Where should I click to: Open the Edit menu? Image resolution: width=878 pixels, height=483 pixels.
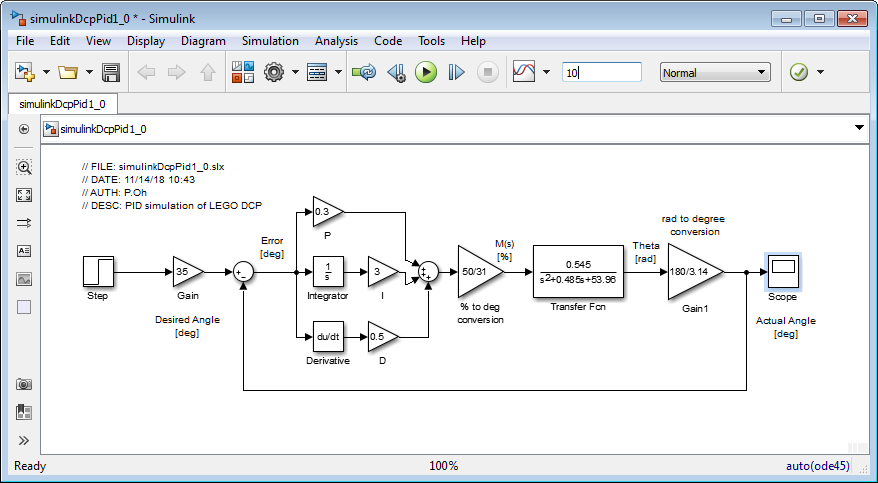click(x=60, y=41)
